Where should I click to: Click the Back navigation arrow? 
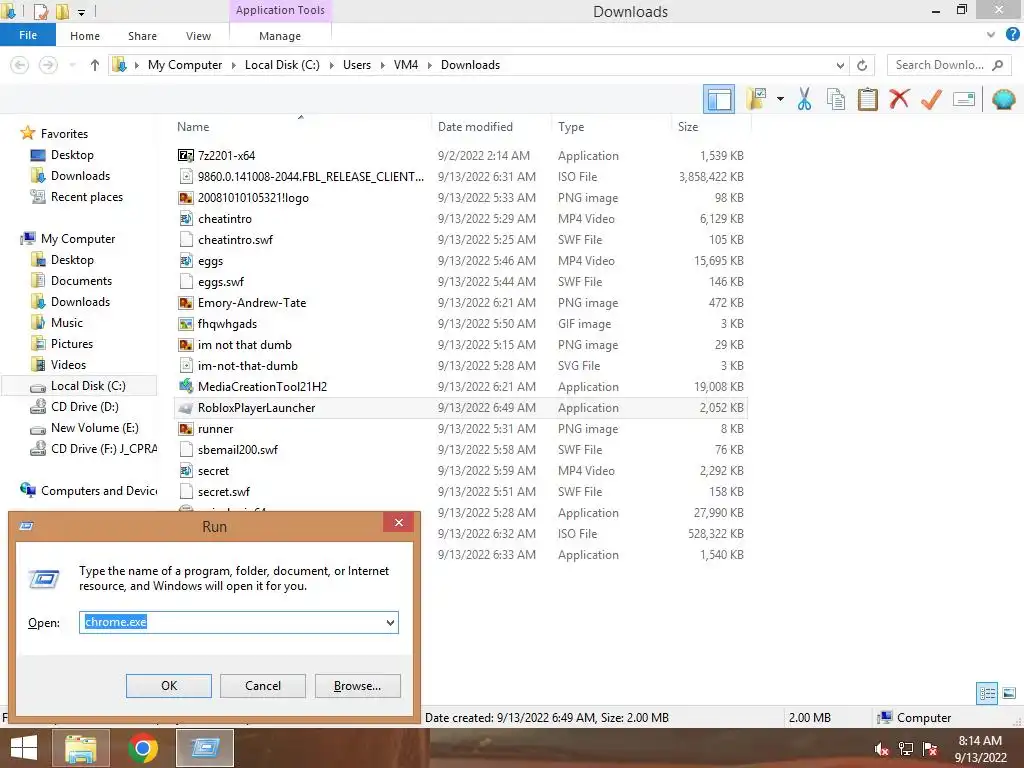click(20, 65)
